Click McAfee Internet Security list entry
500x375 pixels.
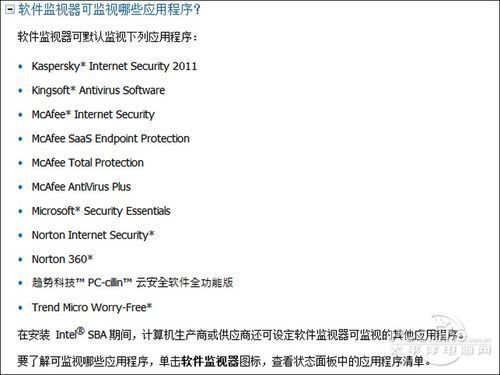[x=93, y=115]
